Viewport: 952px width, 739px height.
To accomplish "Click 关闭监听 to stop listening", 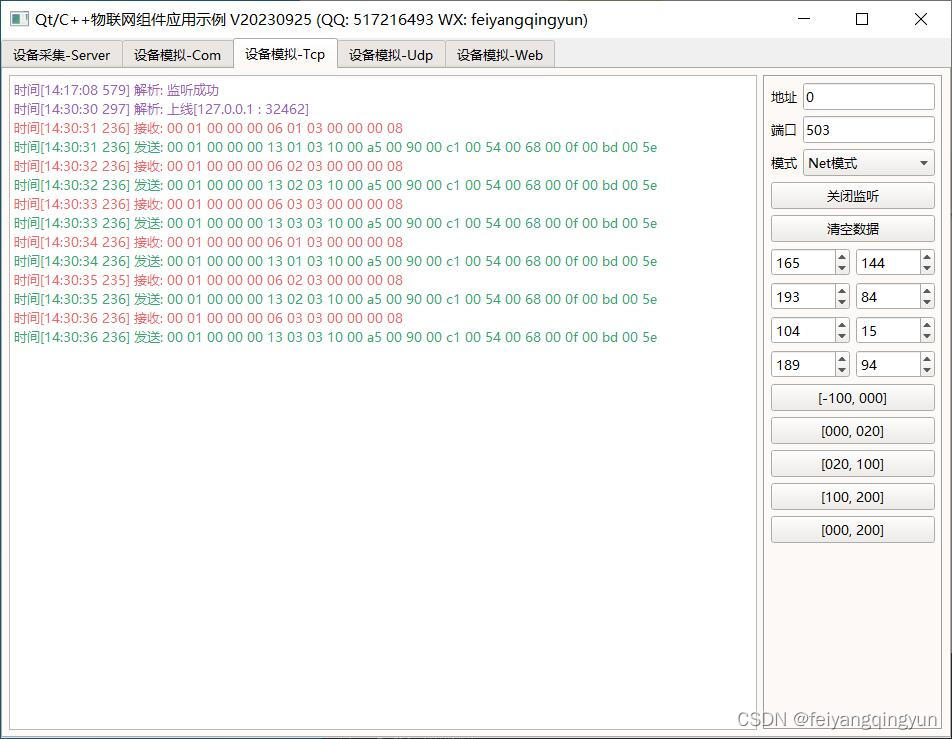I will [x=852, y=195].
